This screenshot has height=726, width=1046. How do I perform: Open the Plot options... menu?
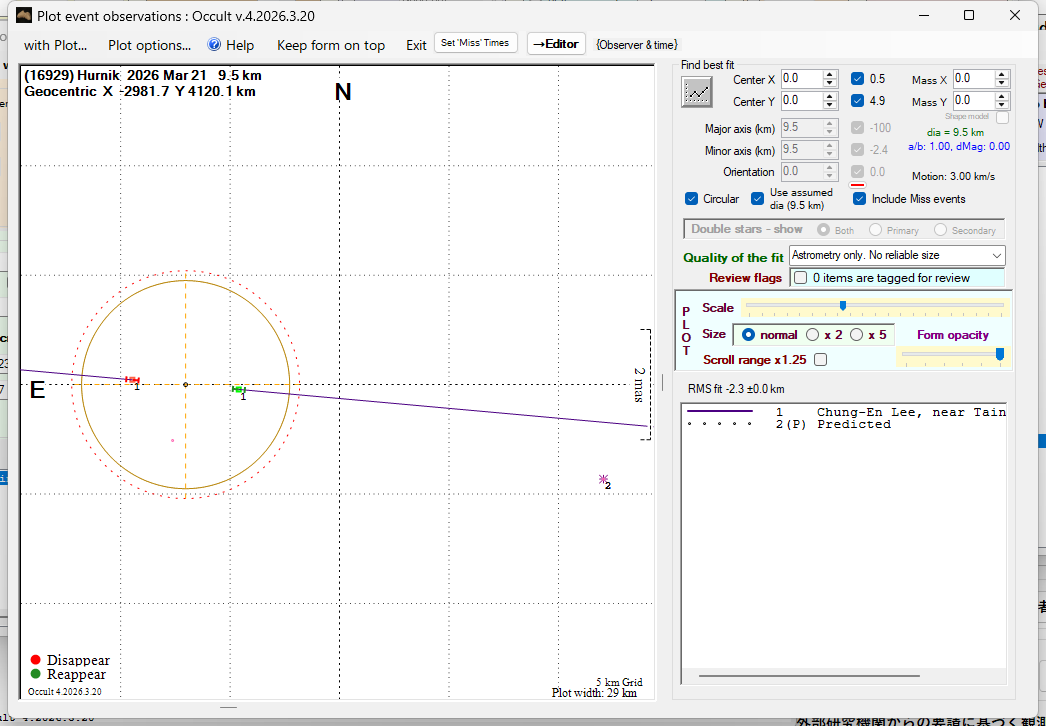pyautogui.click(x=149, y=45)
